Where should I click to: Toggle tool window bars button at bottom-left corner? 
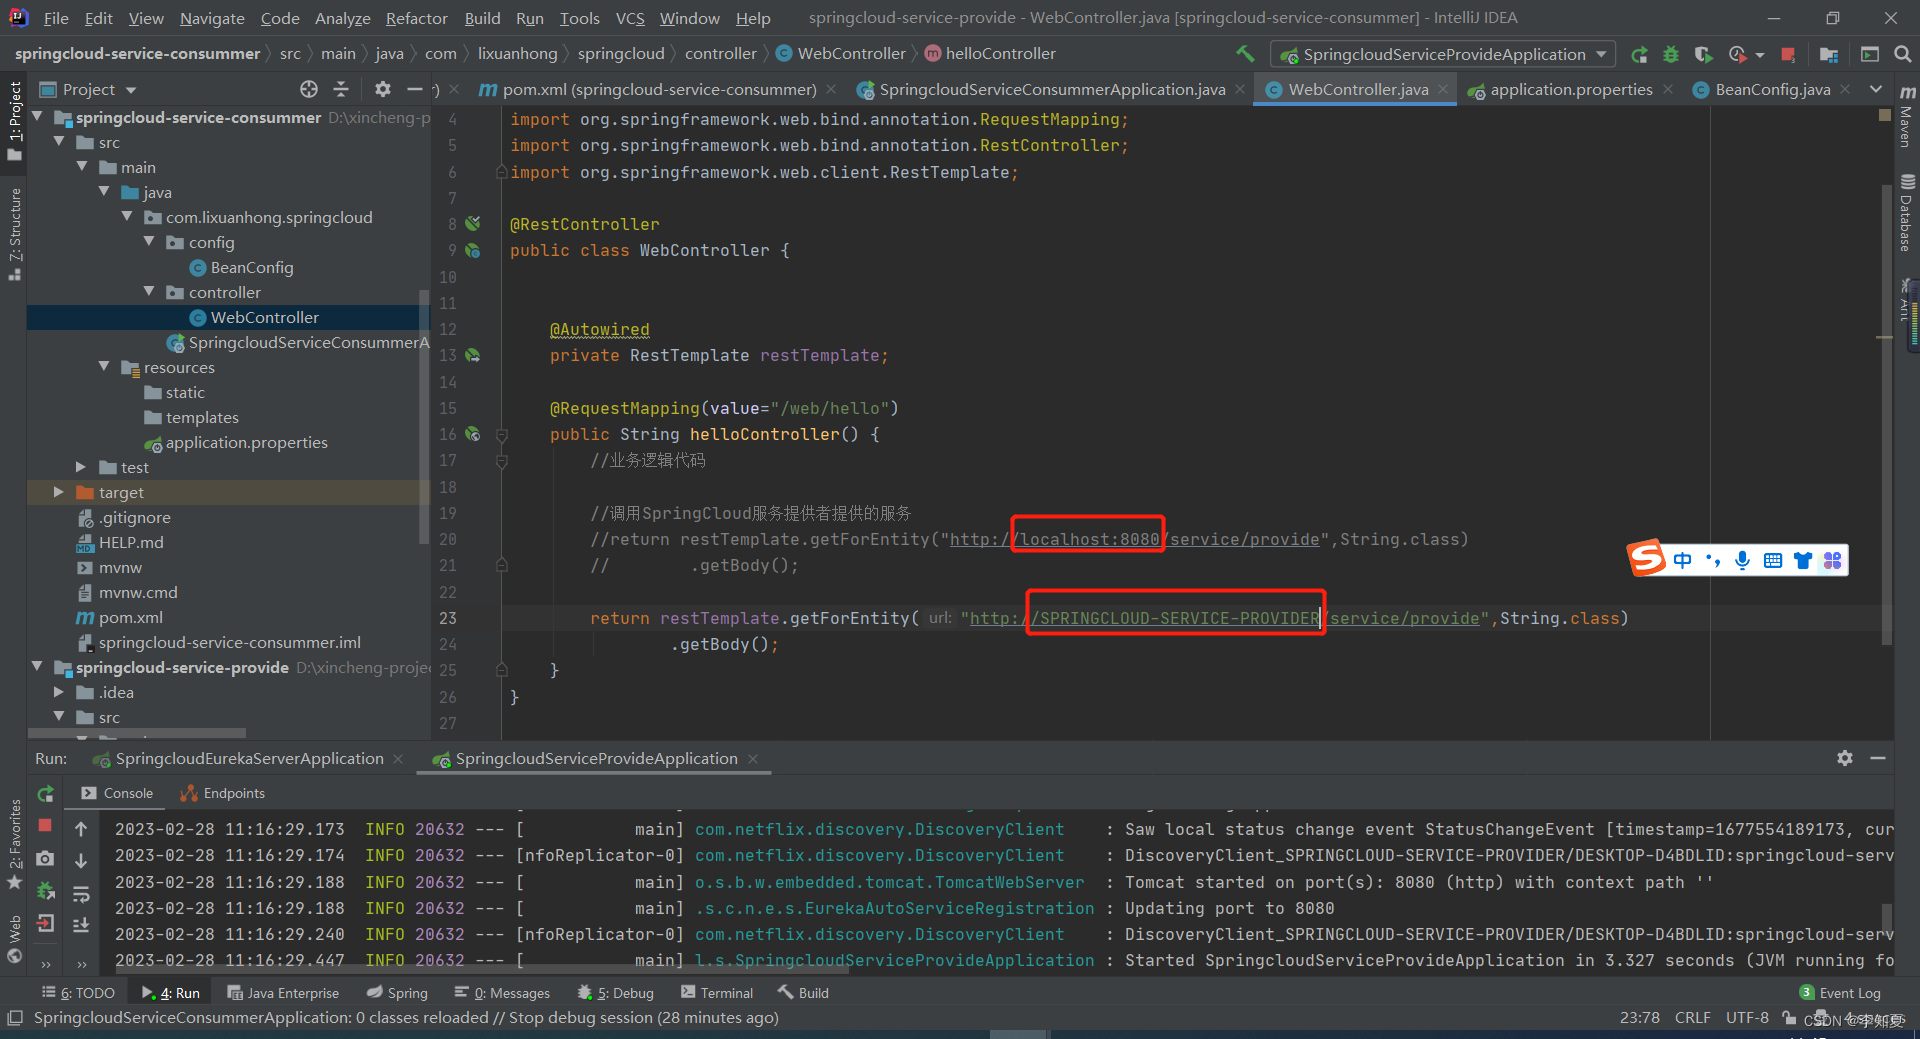point(14,1018)
